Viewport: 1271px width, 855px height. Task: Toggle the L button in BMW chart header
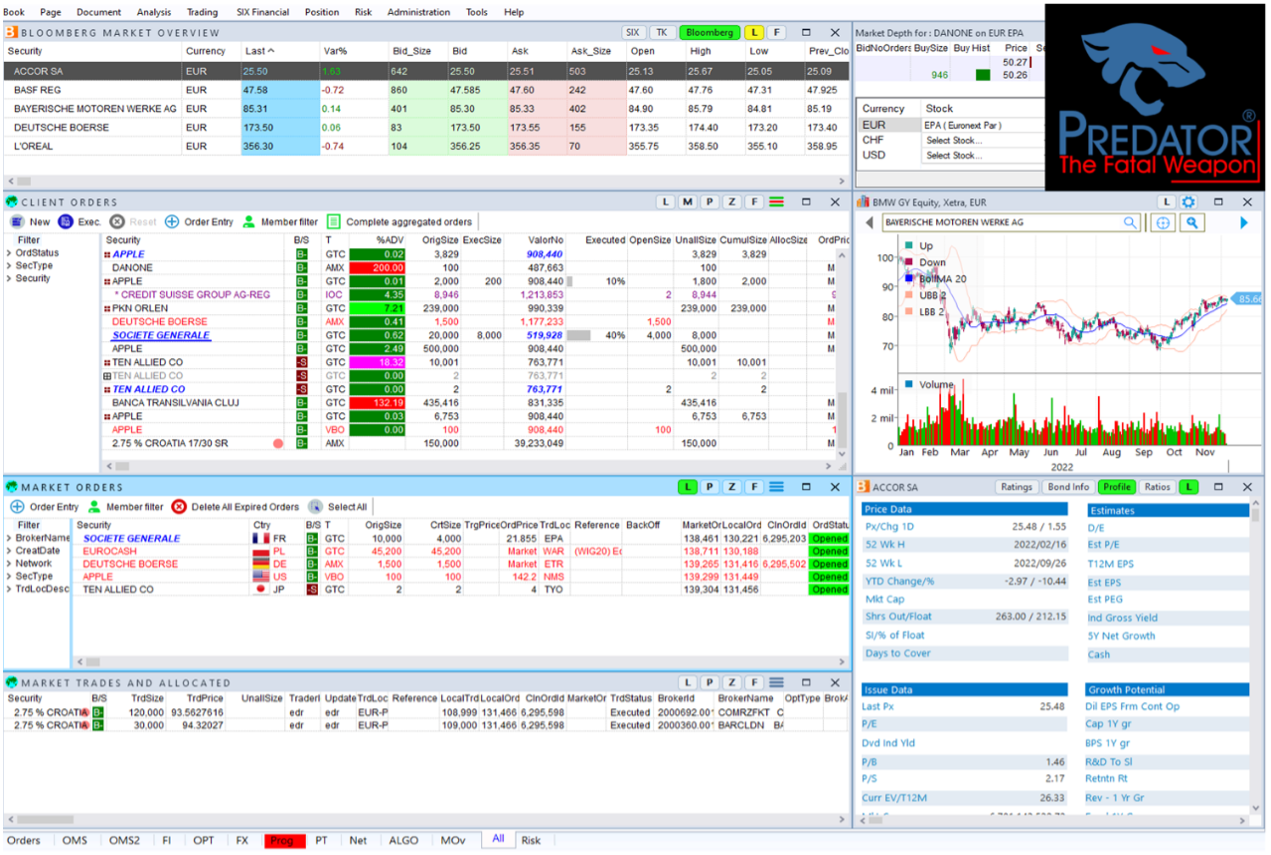1165,202
